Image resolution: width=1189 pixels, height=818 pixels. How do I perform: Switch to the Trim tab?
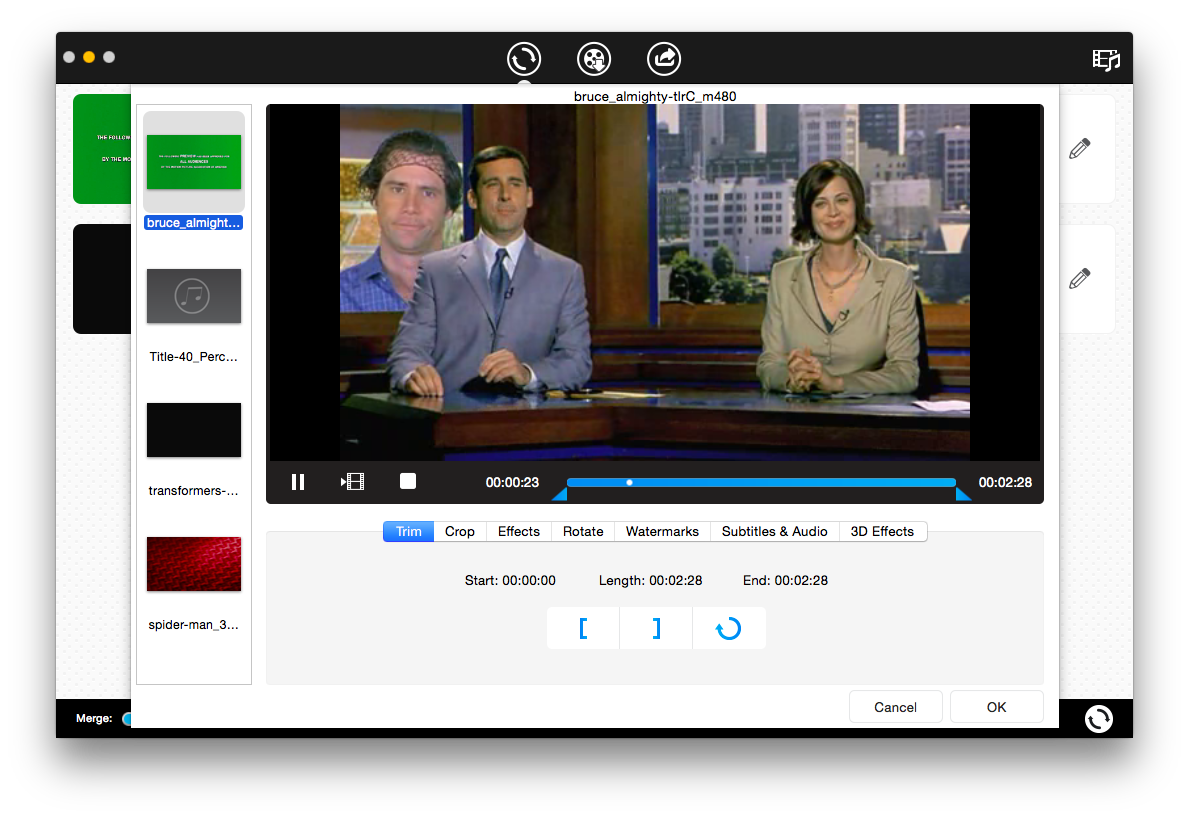pyautogui.click(x=409, y=531)
